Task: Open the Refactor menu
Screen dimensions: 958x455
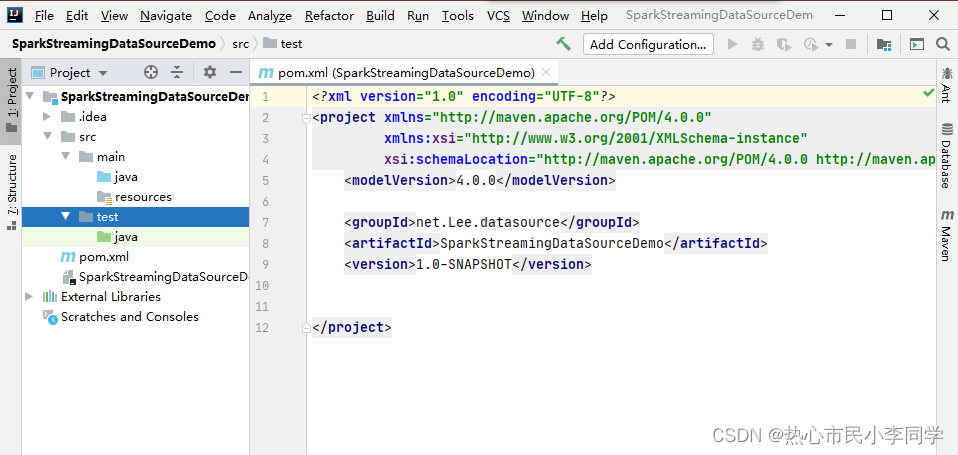Action: [x=329, y=16]
